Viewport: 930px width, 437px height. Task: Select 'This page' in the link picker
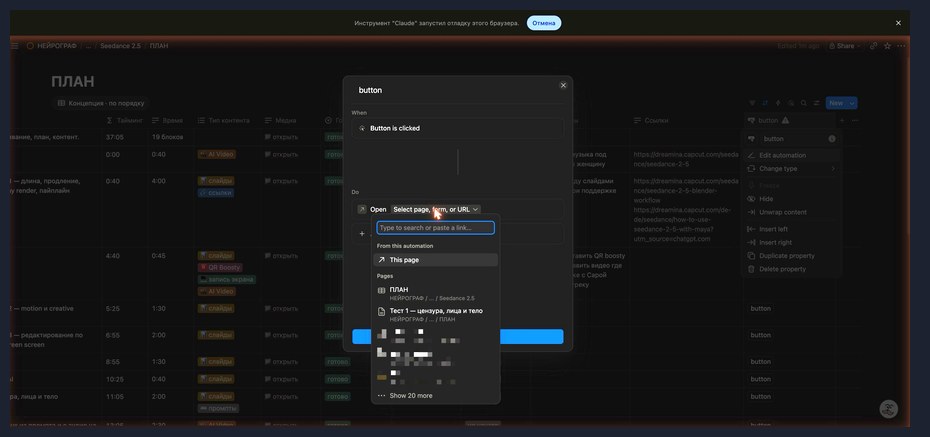pyautogui.click(x=435, y=260)
